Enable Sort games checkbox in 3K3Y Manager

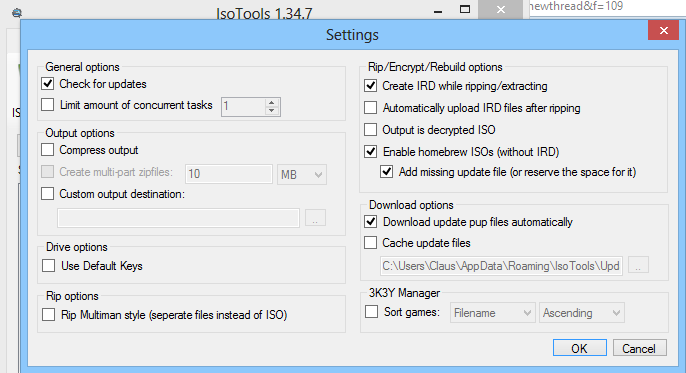click(x=371, y=312)
